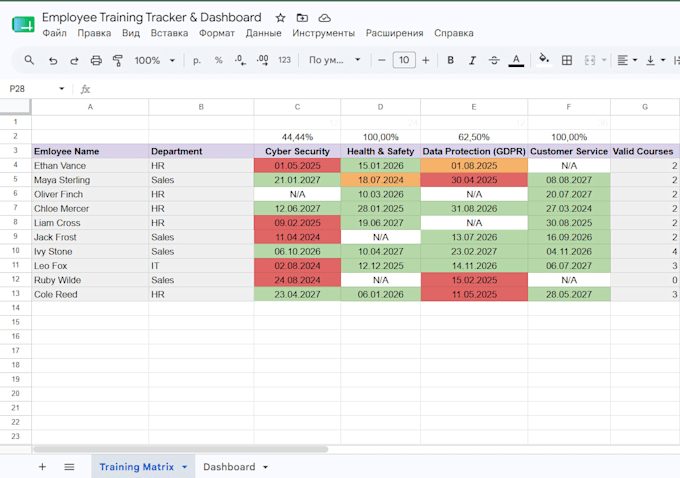Screen dimensions: 680x478
Task: Open font family dropdown
Action: coord(334,60)
